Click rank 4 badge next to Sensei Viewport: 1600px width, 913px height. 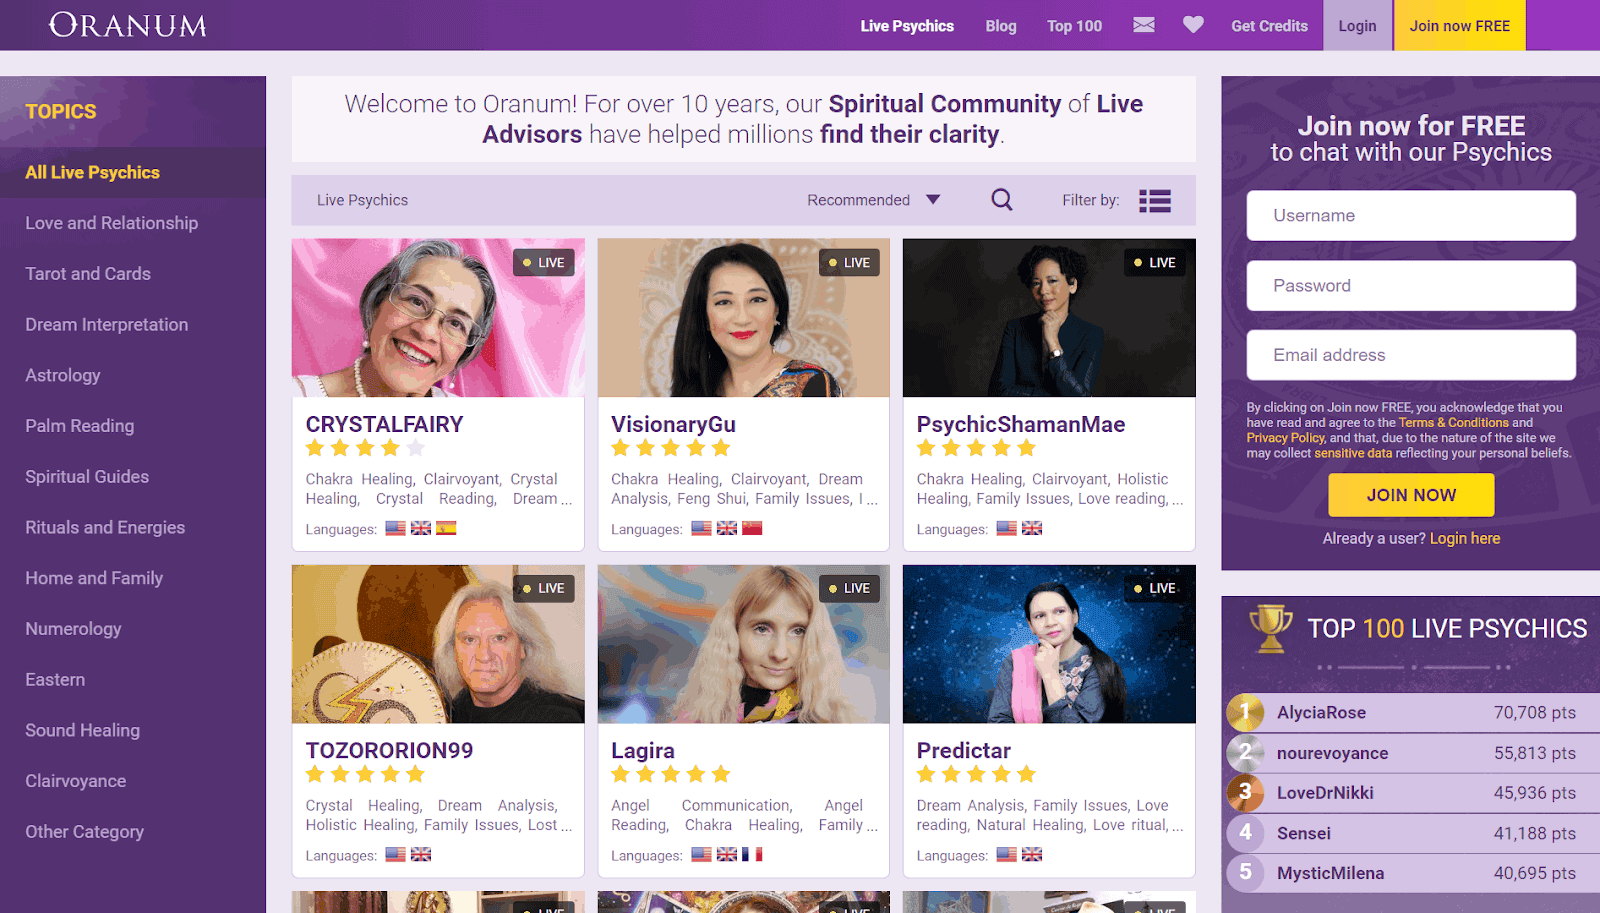(x=1245, y=833)
